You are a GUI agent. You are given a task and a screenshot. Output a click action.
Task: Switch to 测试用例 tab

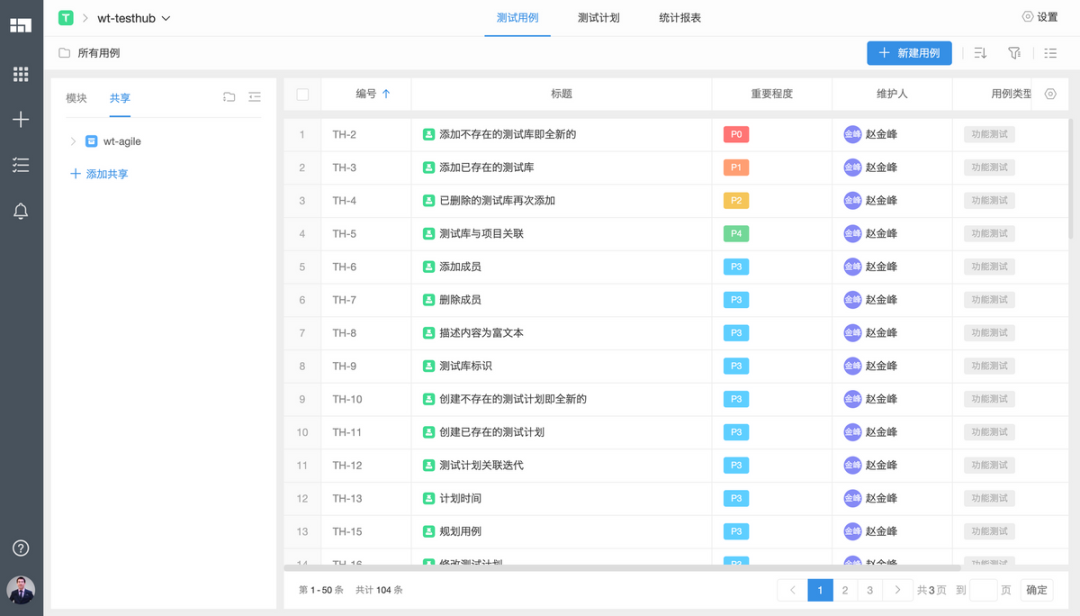[x=517, y=18]
